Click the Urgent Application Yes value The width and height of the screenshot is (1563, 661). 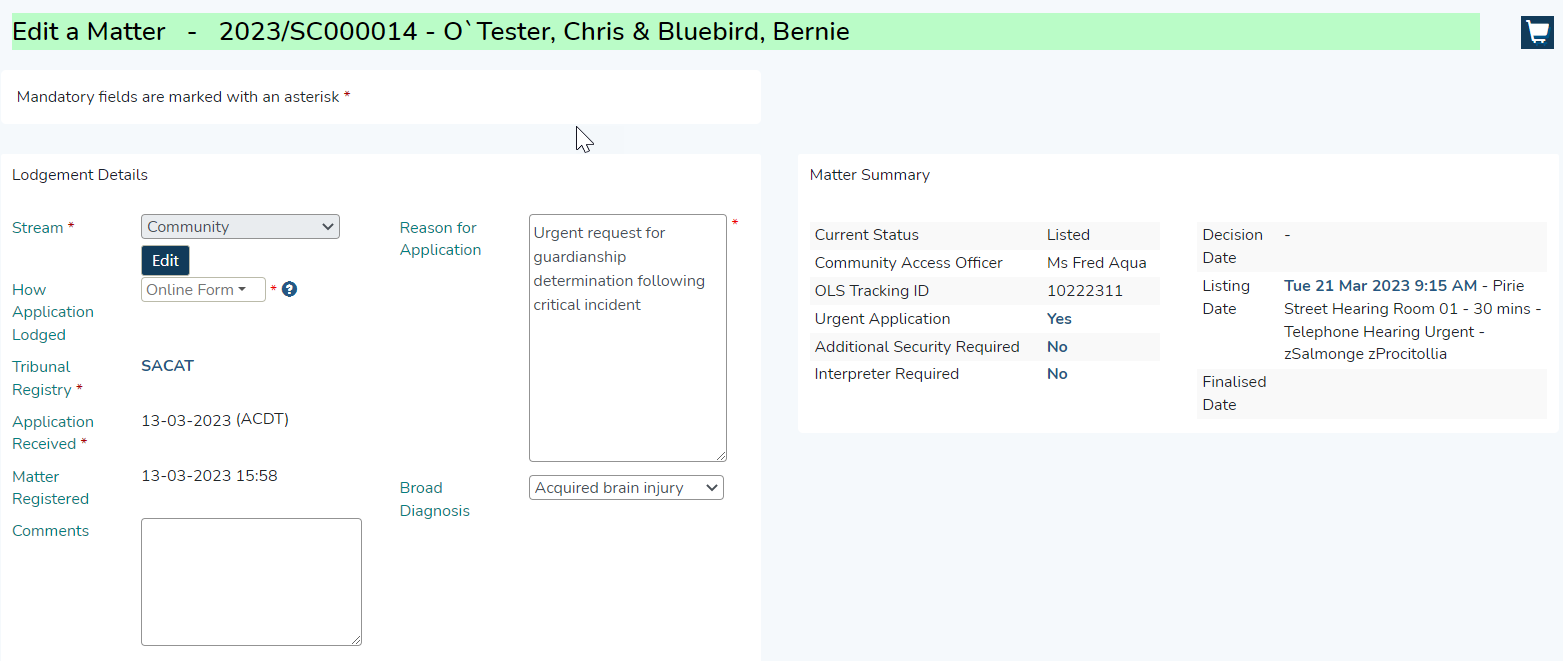tap(1059, 319)
